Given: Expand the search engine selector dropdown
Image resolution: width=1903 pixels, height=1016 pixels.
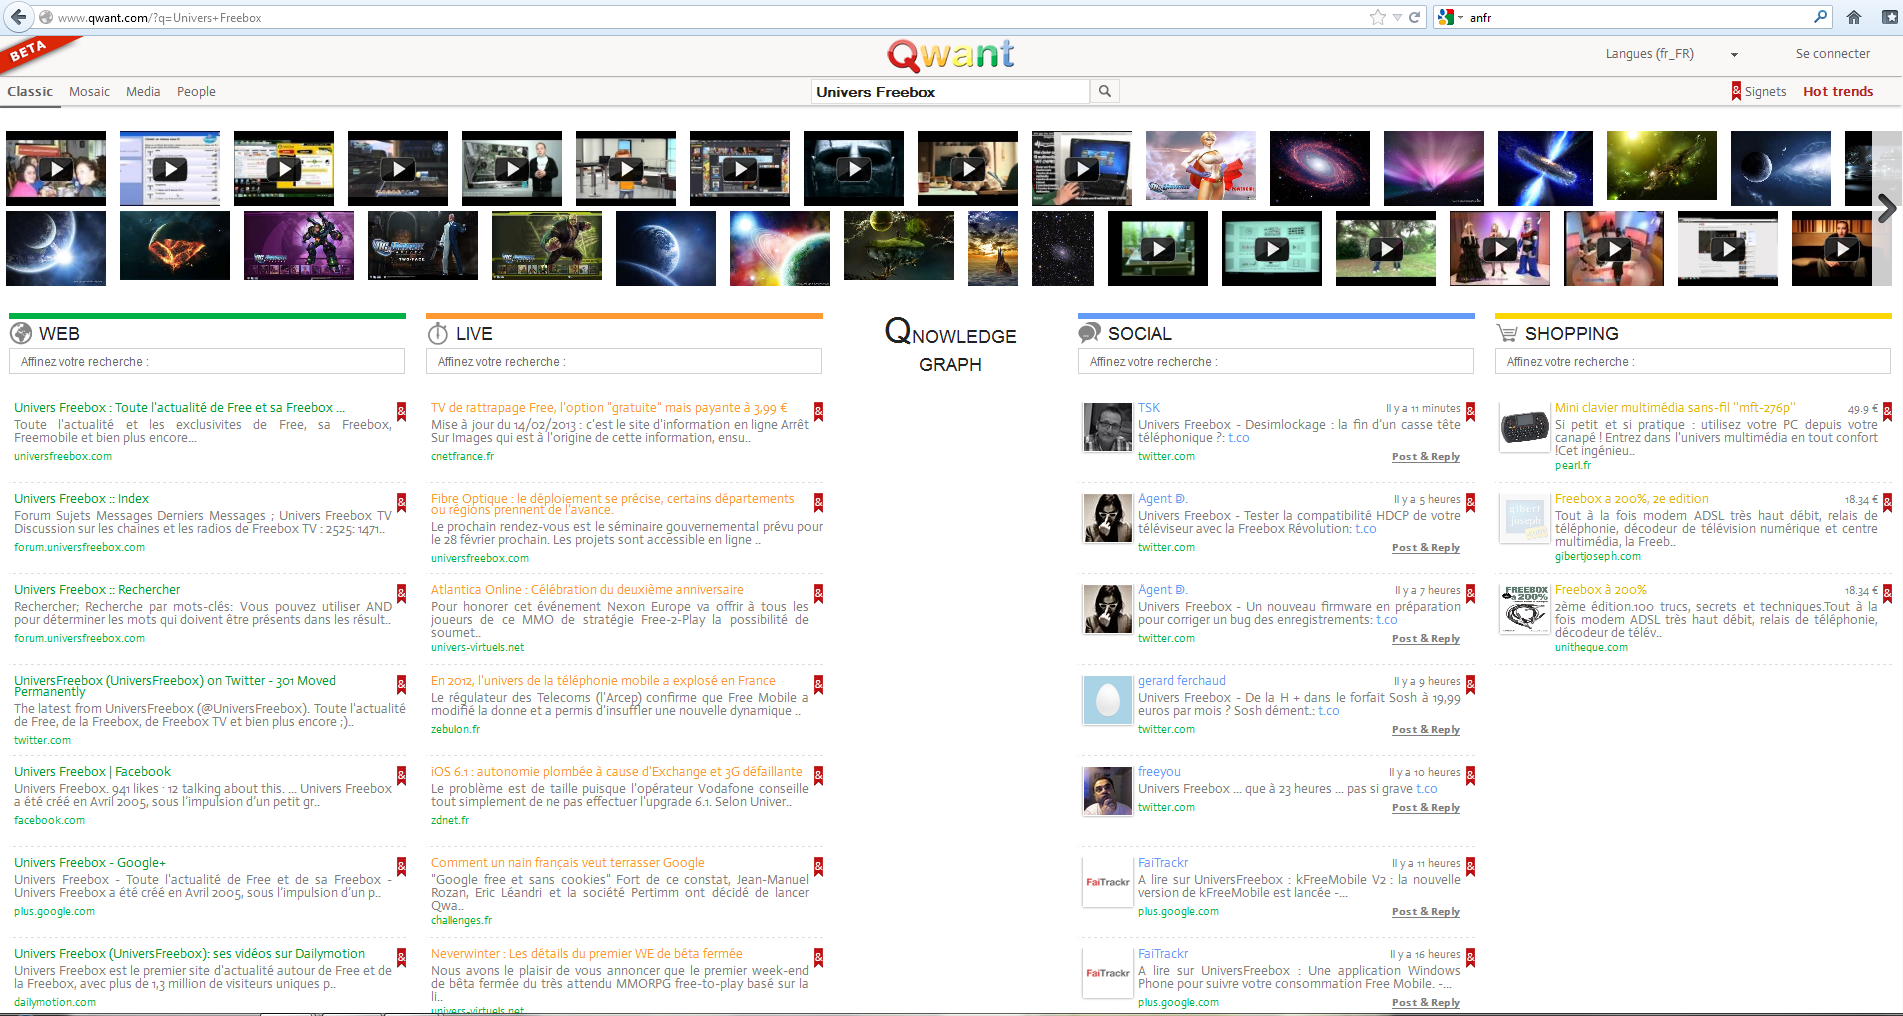Looking at the screenshot, I should pos(1460,18).
